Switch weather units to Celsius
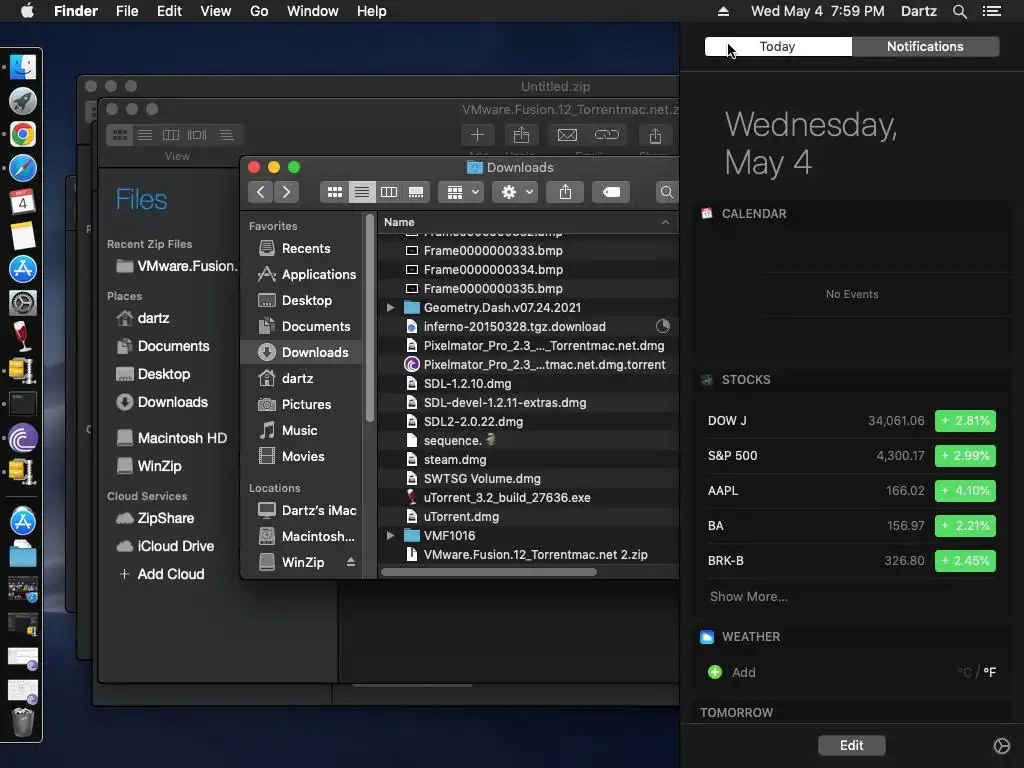The width and height of the screenshot is (1024, 768). 965,672
